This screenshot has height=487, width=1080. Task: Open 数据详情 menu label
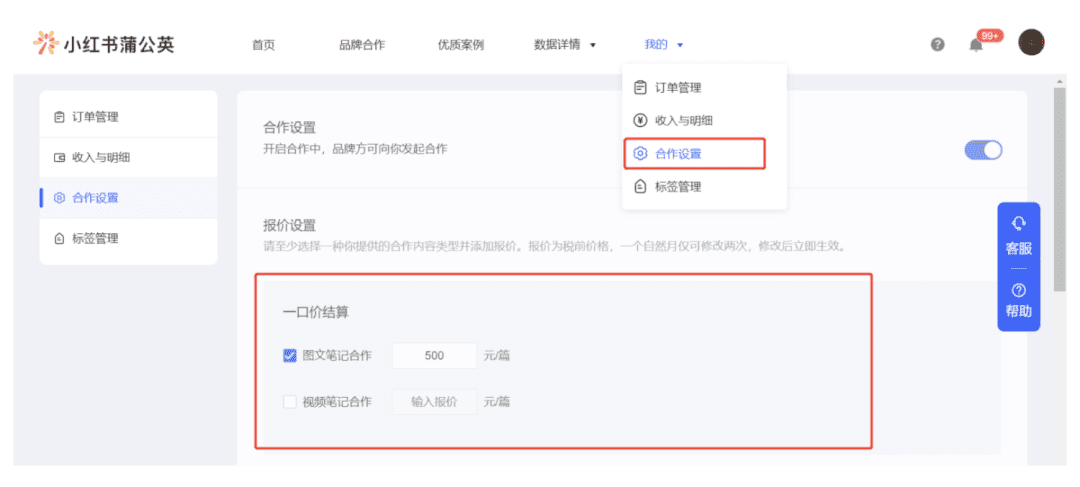point(557,45)
